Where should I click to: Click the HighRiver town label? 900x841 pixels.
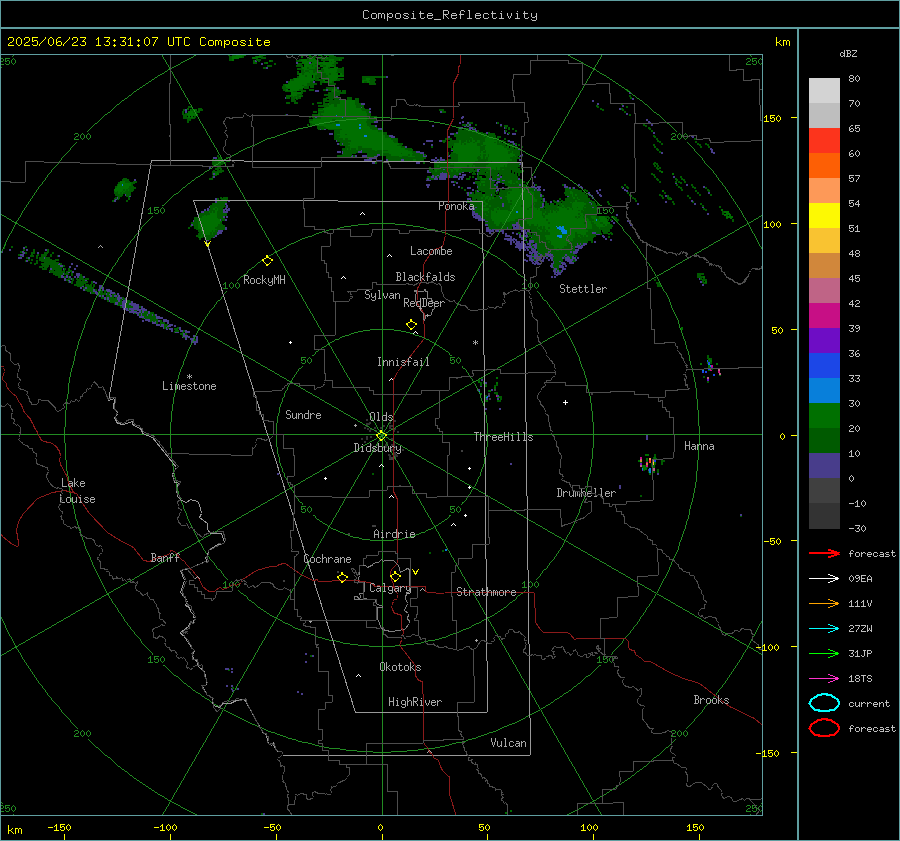click(415, 702)
